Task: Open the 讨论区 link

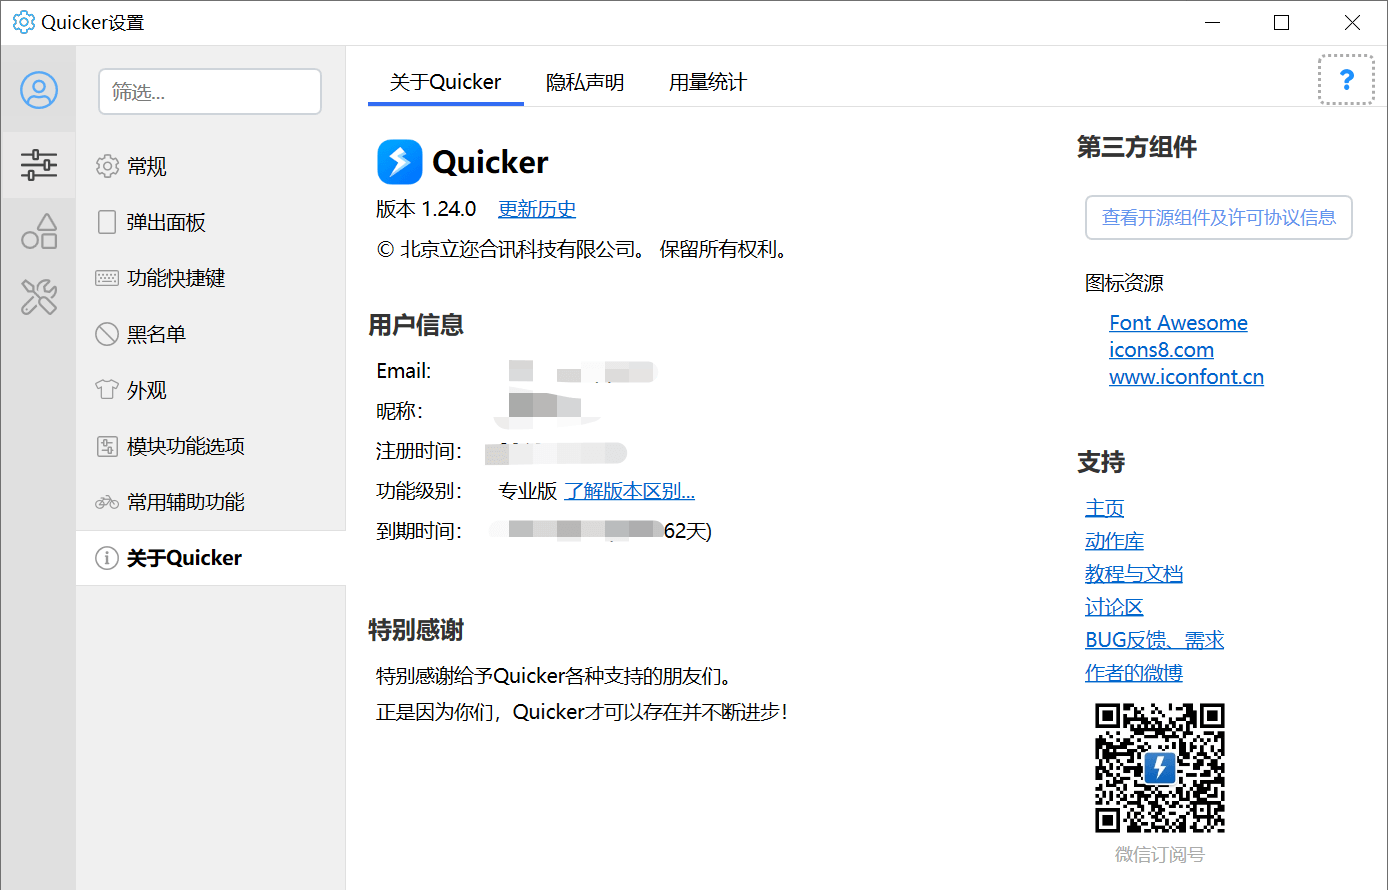Action: (x=1114, y=607)
